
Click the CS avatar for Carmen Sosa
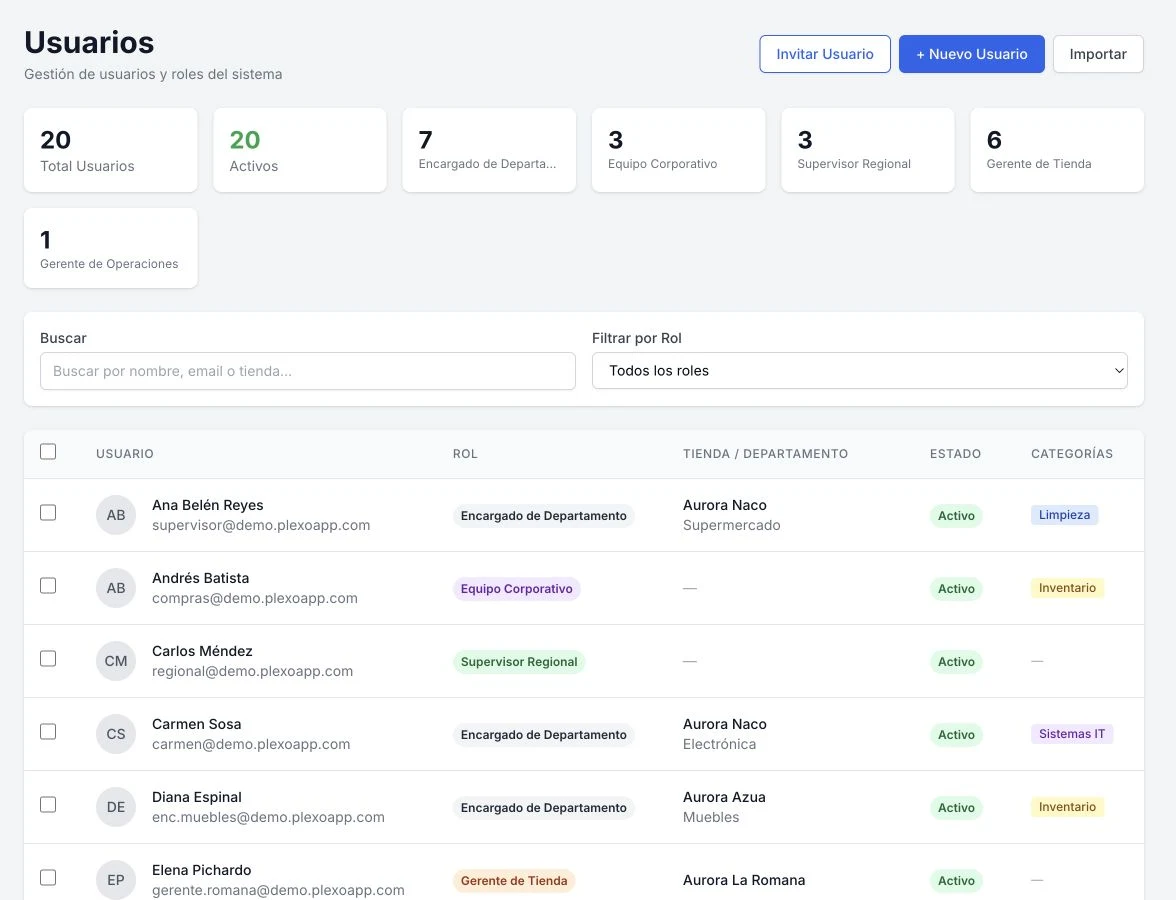tap(116, 734)
